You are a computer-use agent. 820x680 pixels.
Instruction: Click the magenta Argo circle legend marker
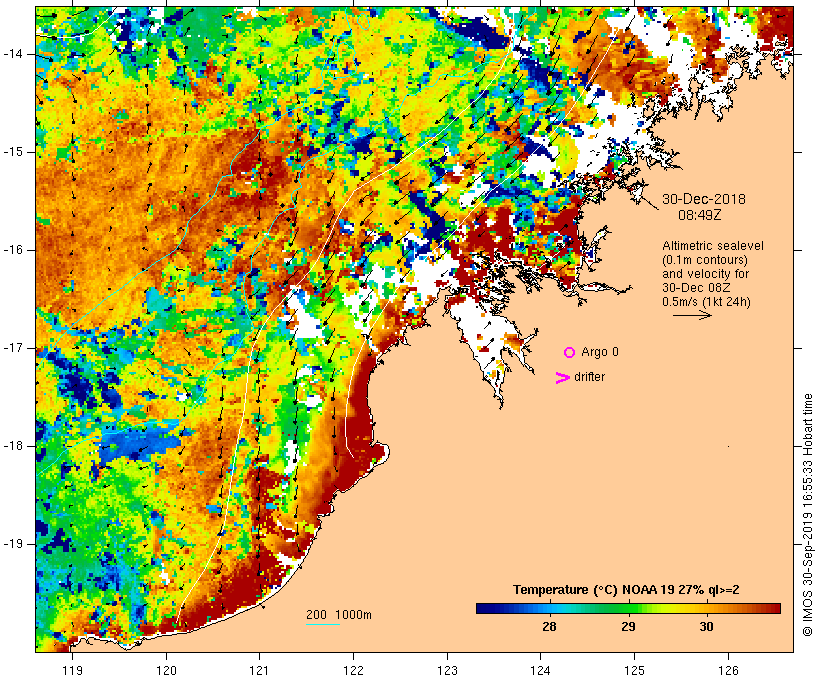click(x=570, y=353)
